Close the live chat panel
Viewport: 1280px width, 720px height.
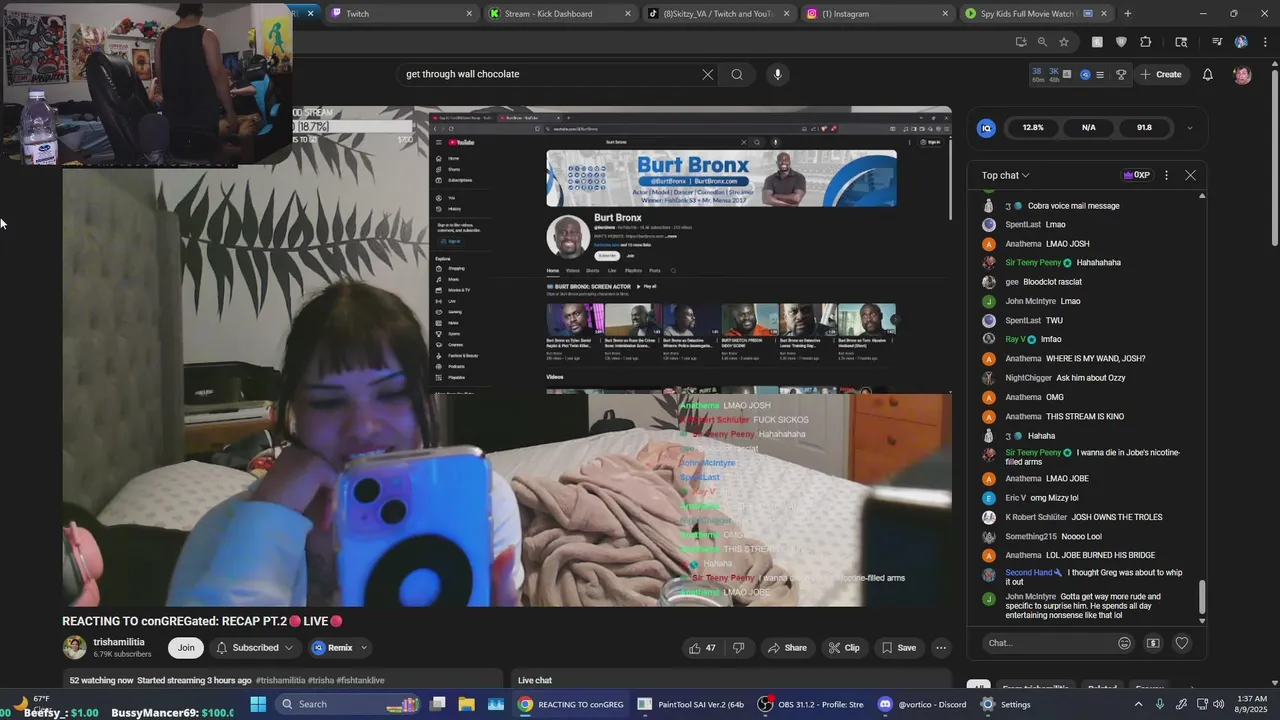click(x=1190, y=175)
